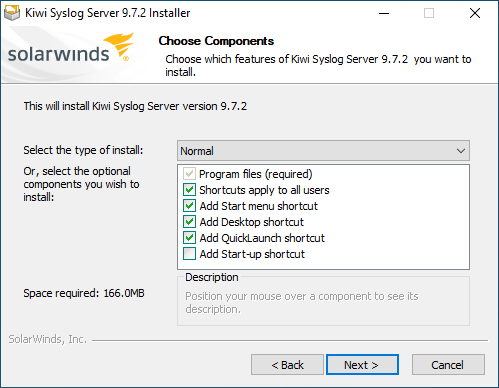
Task: Go back with the < Back button
Action: 287,365
